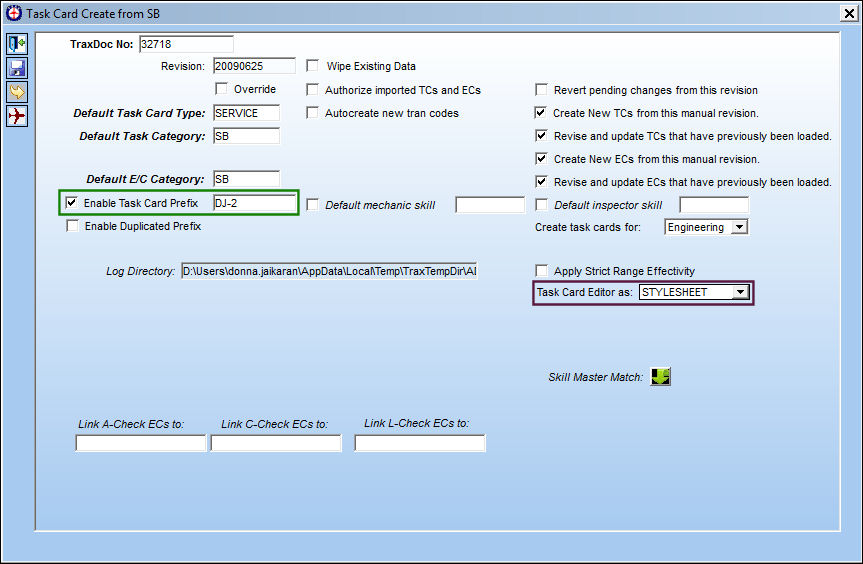Check Autocreate new tran codes
Viewport: 863px width, 564px height.
[313, 113]
